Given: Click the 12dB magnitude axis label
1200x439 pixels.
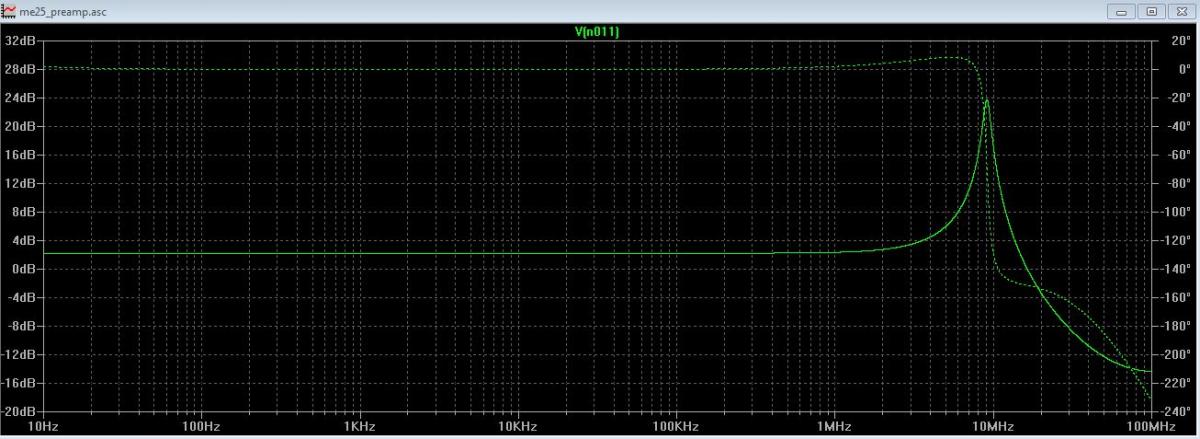Looking at the screenshot, I should (x=22, y=183).
